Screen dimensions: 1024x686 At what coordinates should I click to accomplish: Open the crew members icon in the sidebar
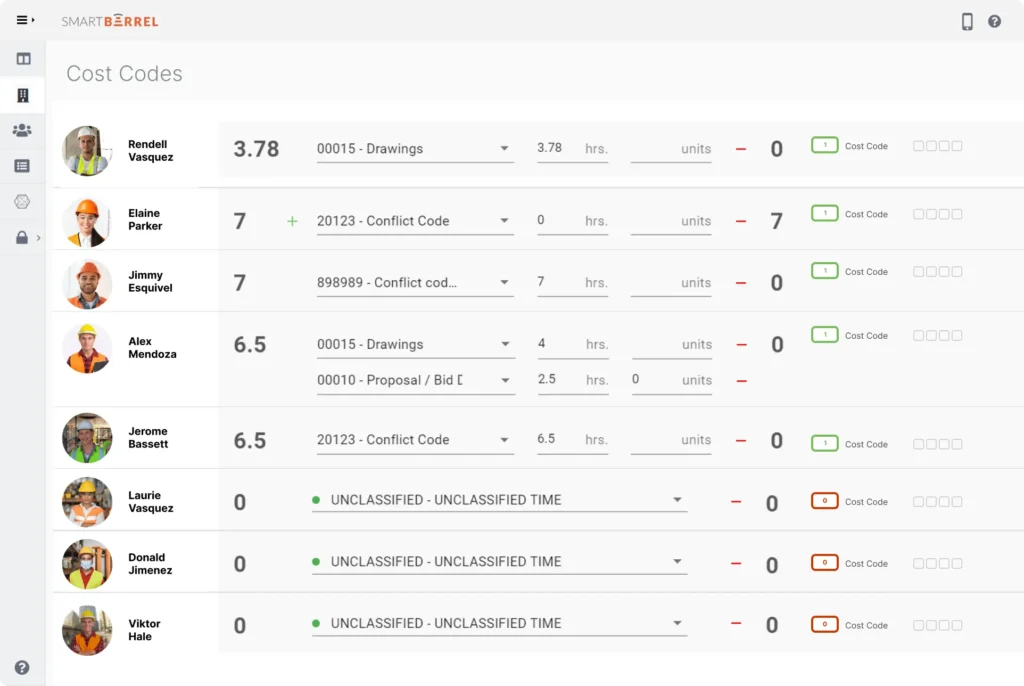click(x=22, y=130)
